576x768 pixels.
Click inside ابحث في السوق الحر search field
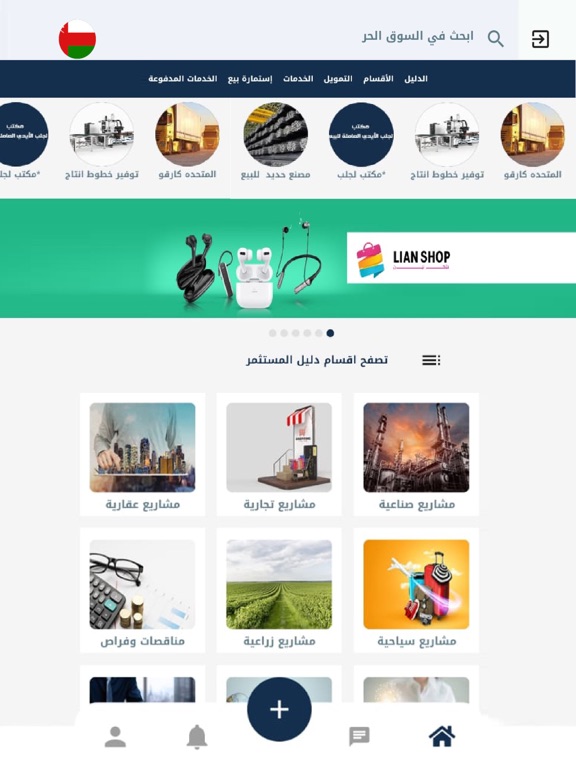point(418,37)
